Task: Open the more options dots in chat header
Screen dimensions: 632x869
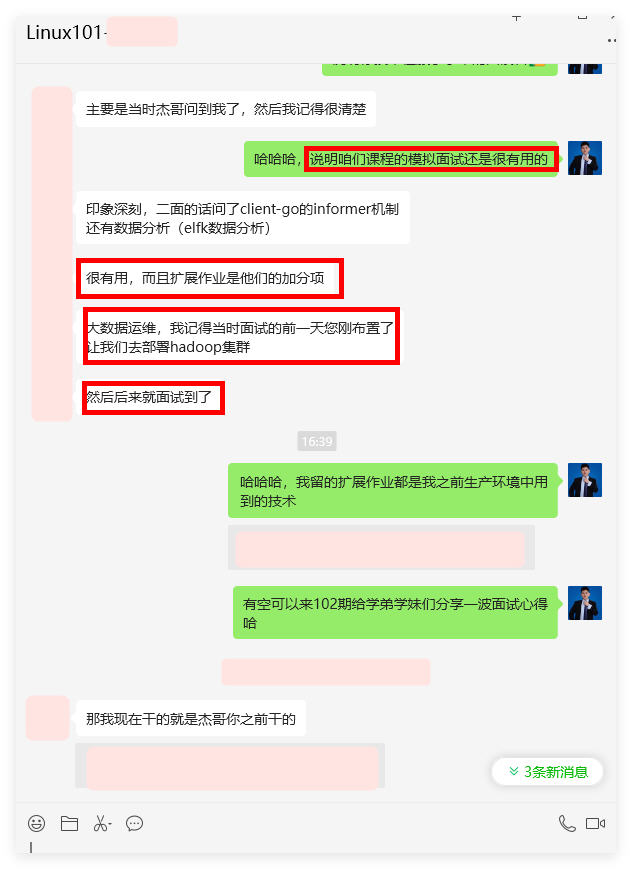Action: click(611, 40)
